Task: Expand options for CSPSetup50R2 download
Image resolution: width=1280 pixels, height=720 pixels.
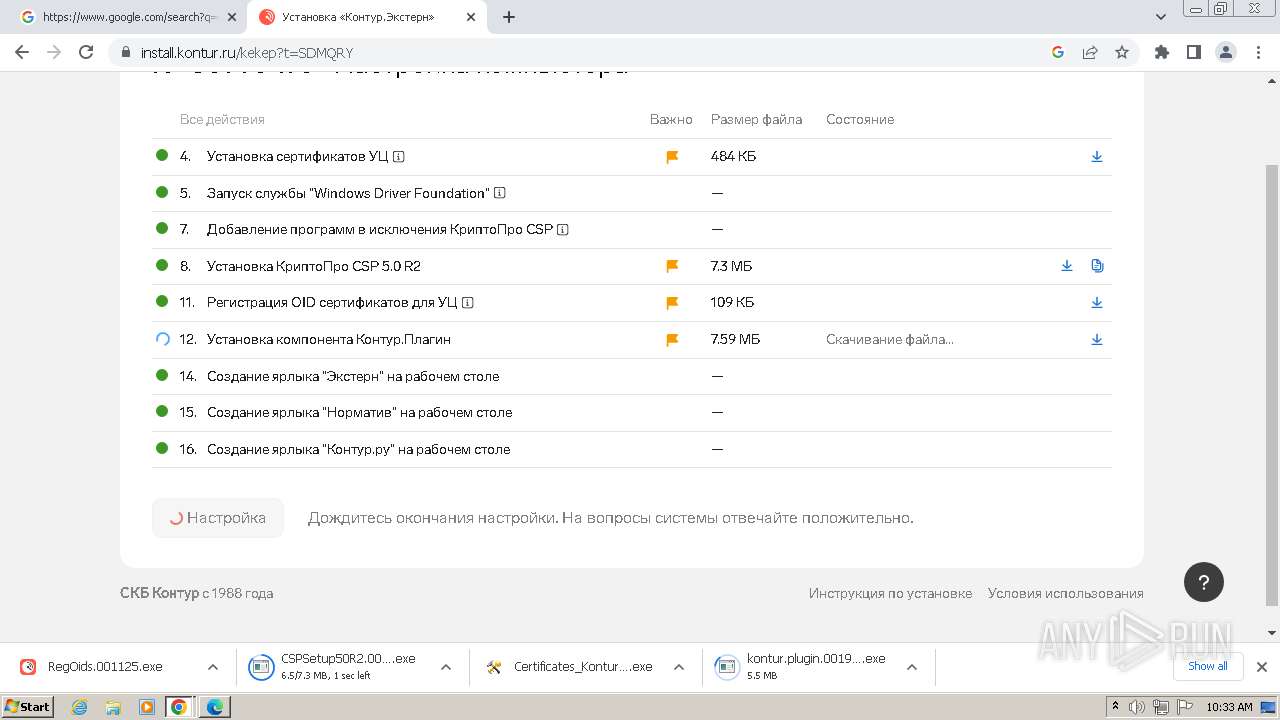Action: coord(446,667)
